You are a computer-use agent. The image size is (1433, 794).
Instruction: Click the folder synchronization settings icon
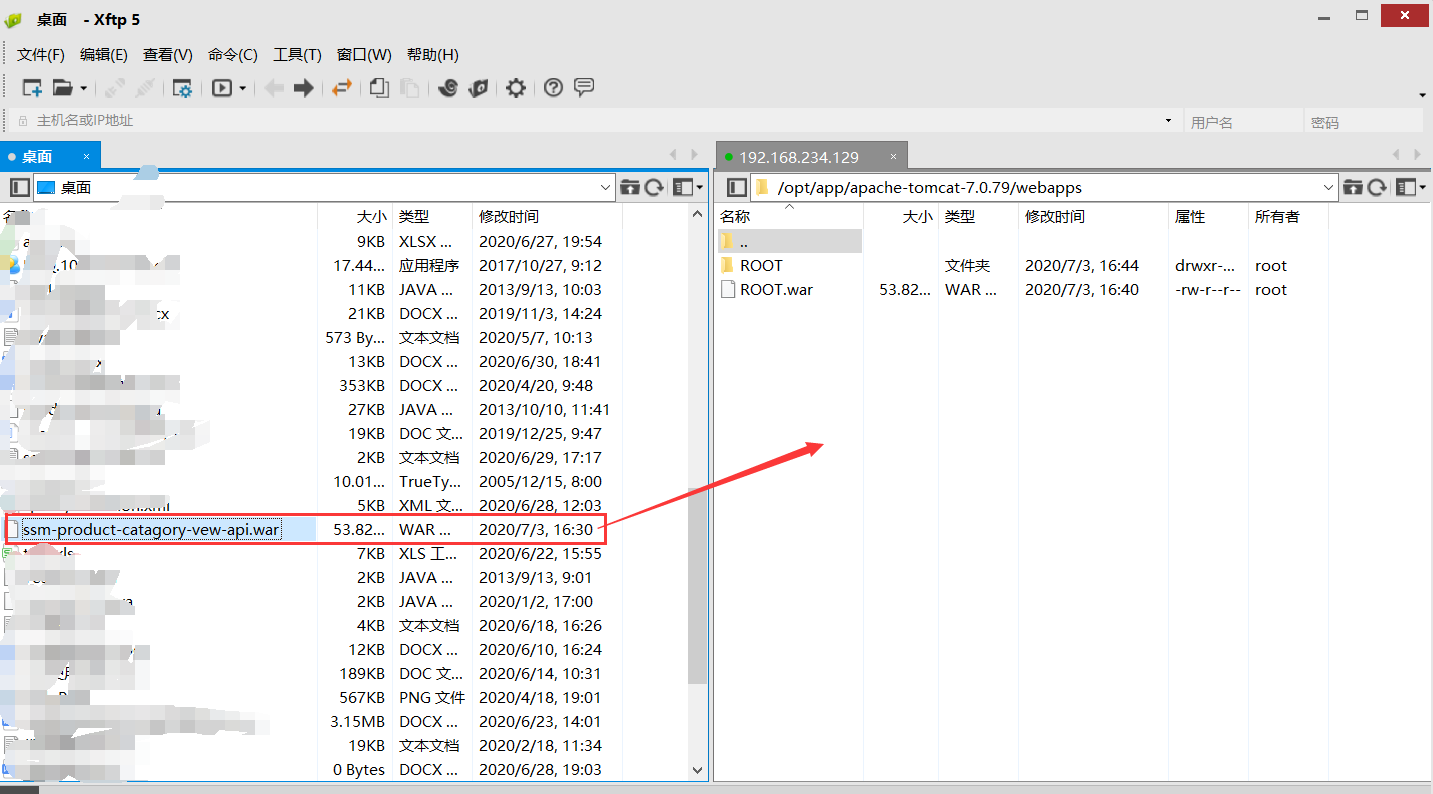[x=182, y=88]
